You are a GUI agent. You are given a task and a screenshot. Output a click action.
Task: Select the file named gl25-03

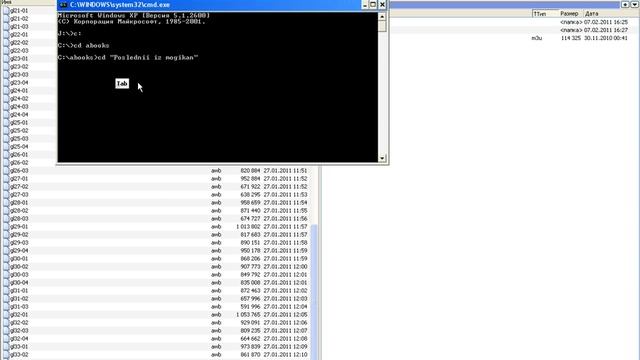pyautogui.click(x=19, y=138)
